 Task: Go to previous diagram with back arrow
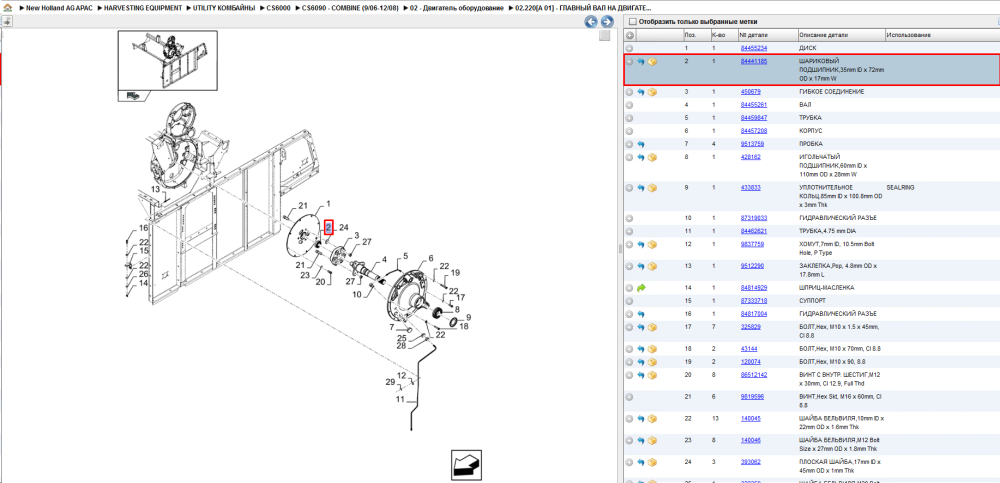[591, 22]
